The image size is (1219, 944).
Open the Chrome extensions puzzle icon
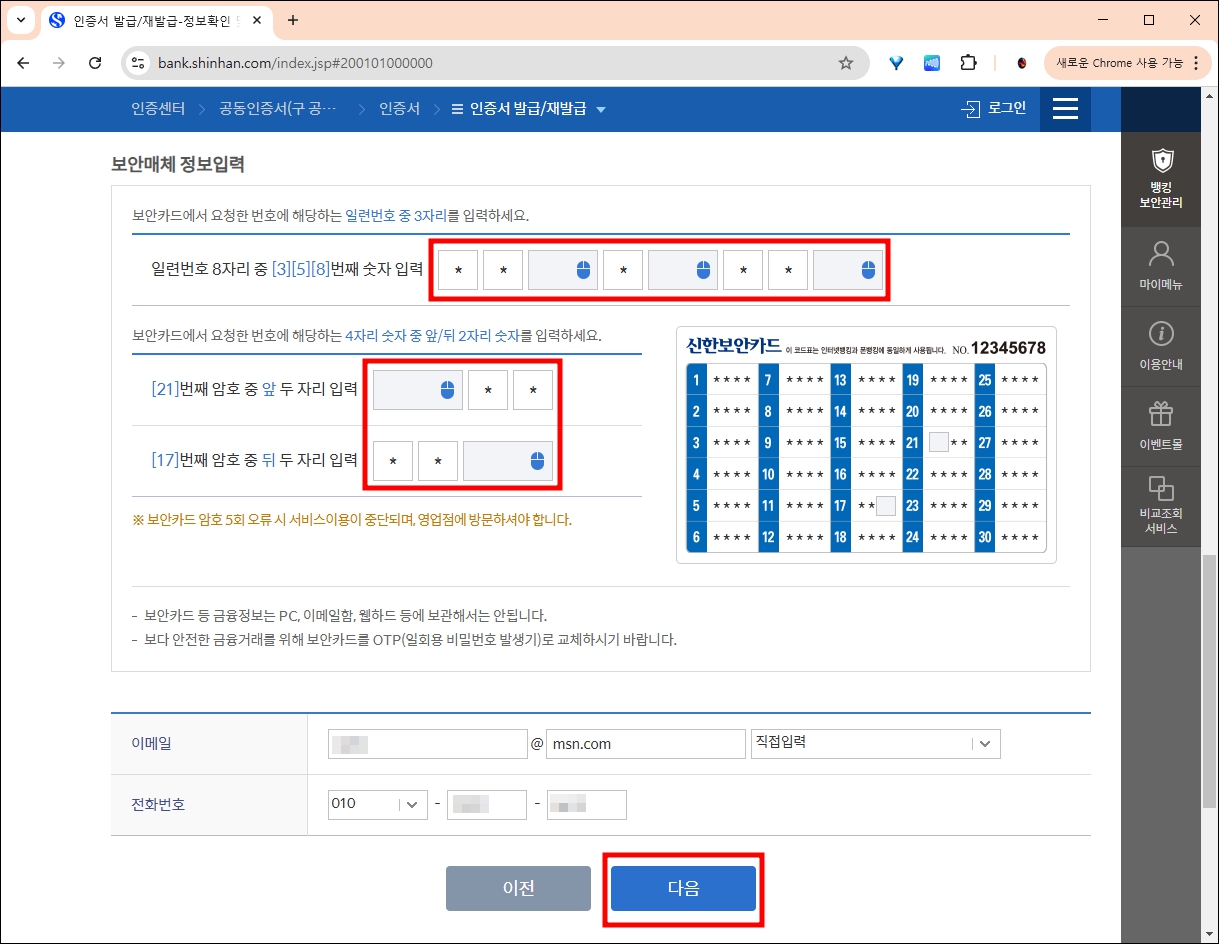[x=968, y=62]
